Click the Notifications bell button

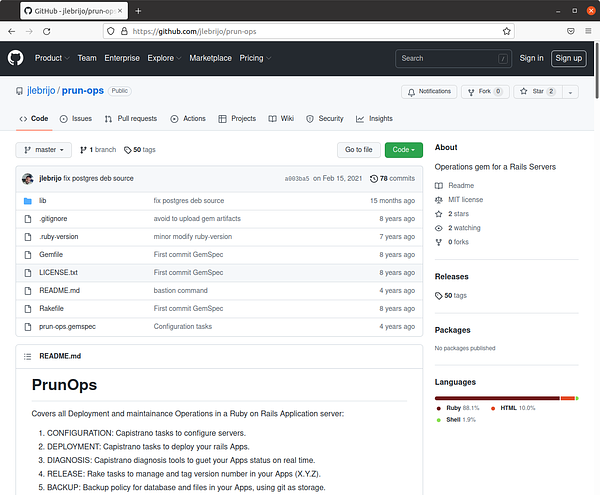pyautogui.click(x=428, y=91)
